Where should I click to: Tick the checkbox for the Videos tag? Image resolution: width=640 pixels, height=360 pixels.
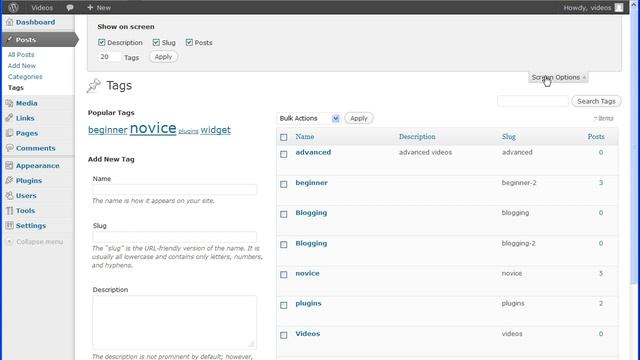(x=284, y=335)
